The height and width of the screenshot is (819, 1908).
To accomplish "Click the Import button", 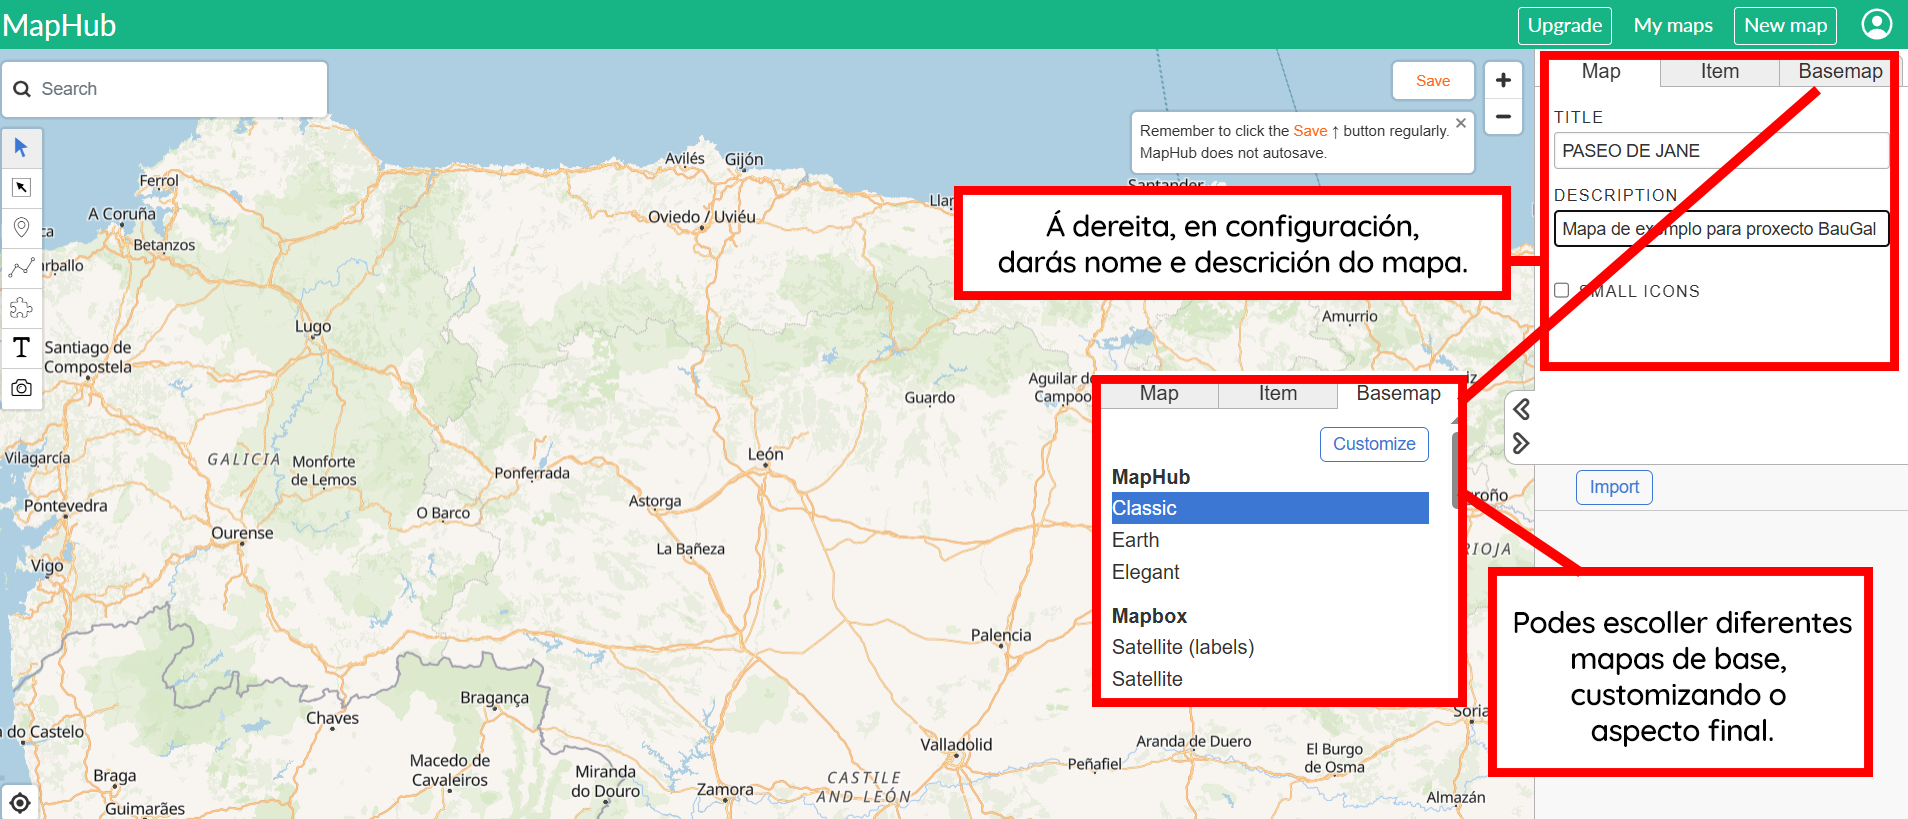I will [1614, 487].
